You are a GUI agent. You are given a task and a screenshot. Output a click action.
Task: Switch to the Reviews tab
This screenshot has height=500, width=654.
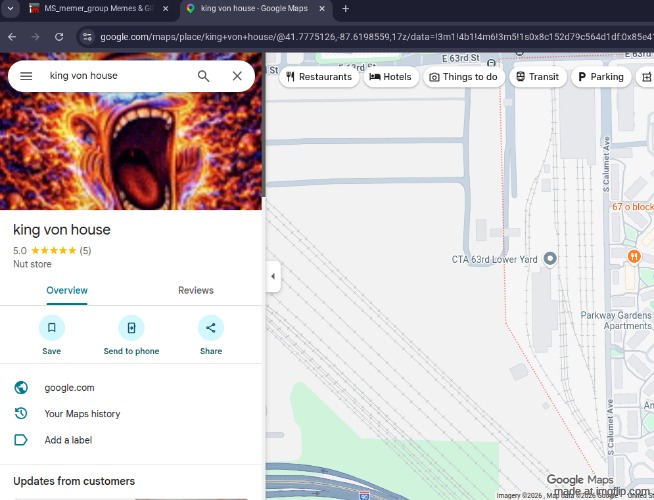pyautogui.click(x=196, y=290)
